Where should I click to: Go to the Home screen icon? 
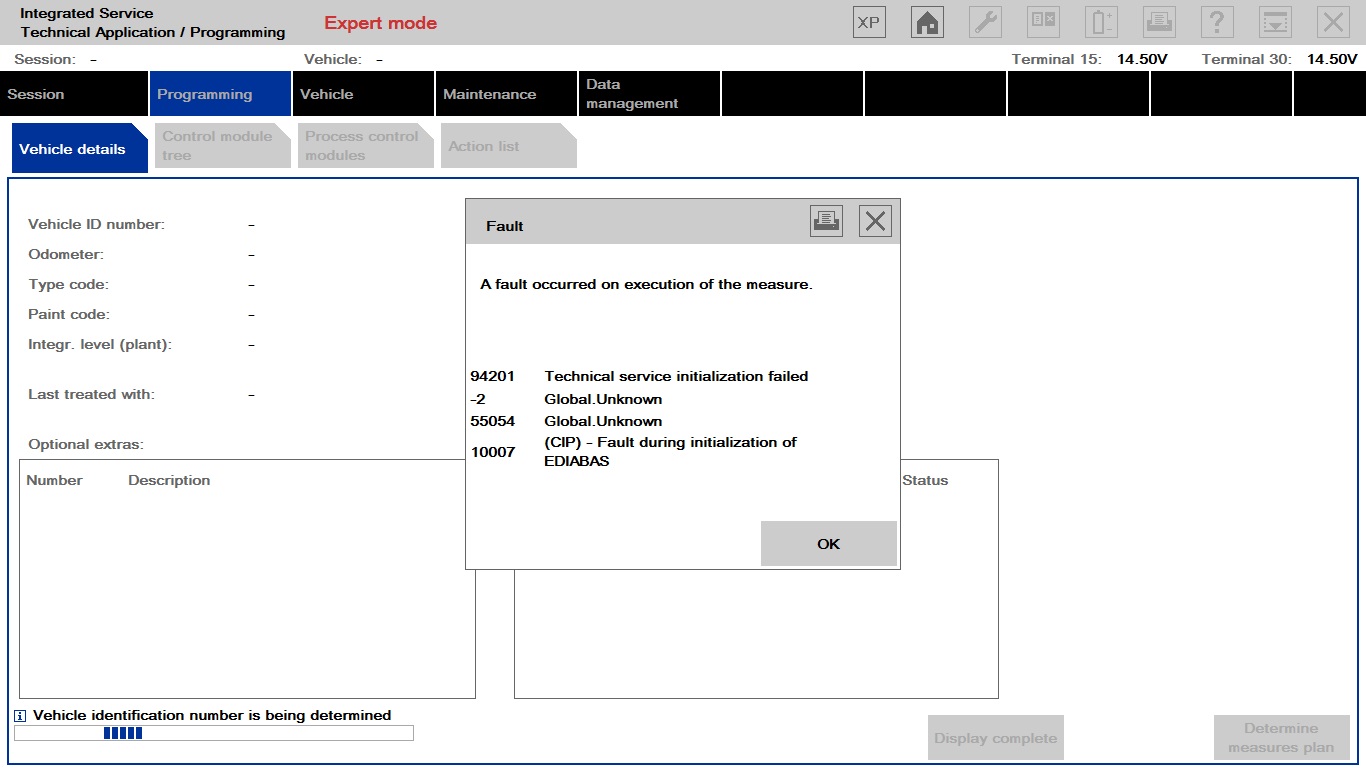[x=928, y=22]
